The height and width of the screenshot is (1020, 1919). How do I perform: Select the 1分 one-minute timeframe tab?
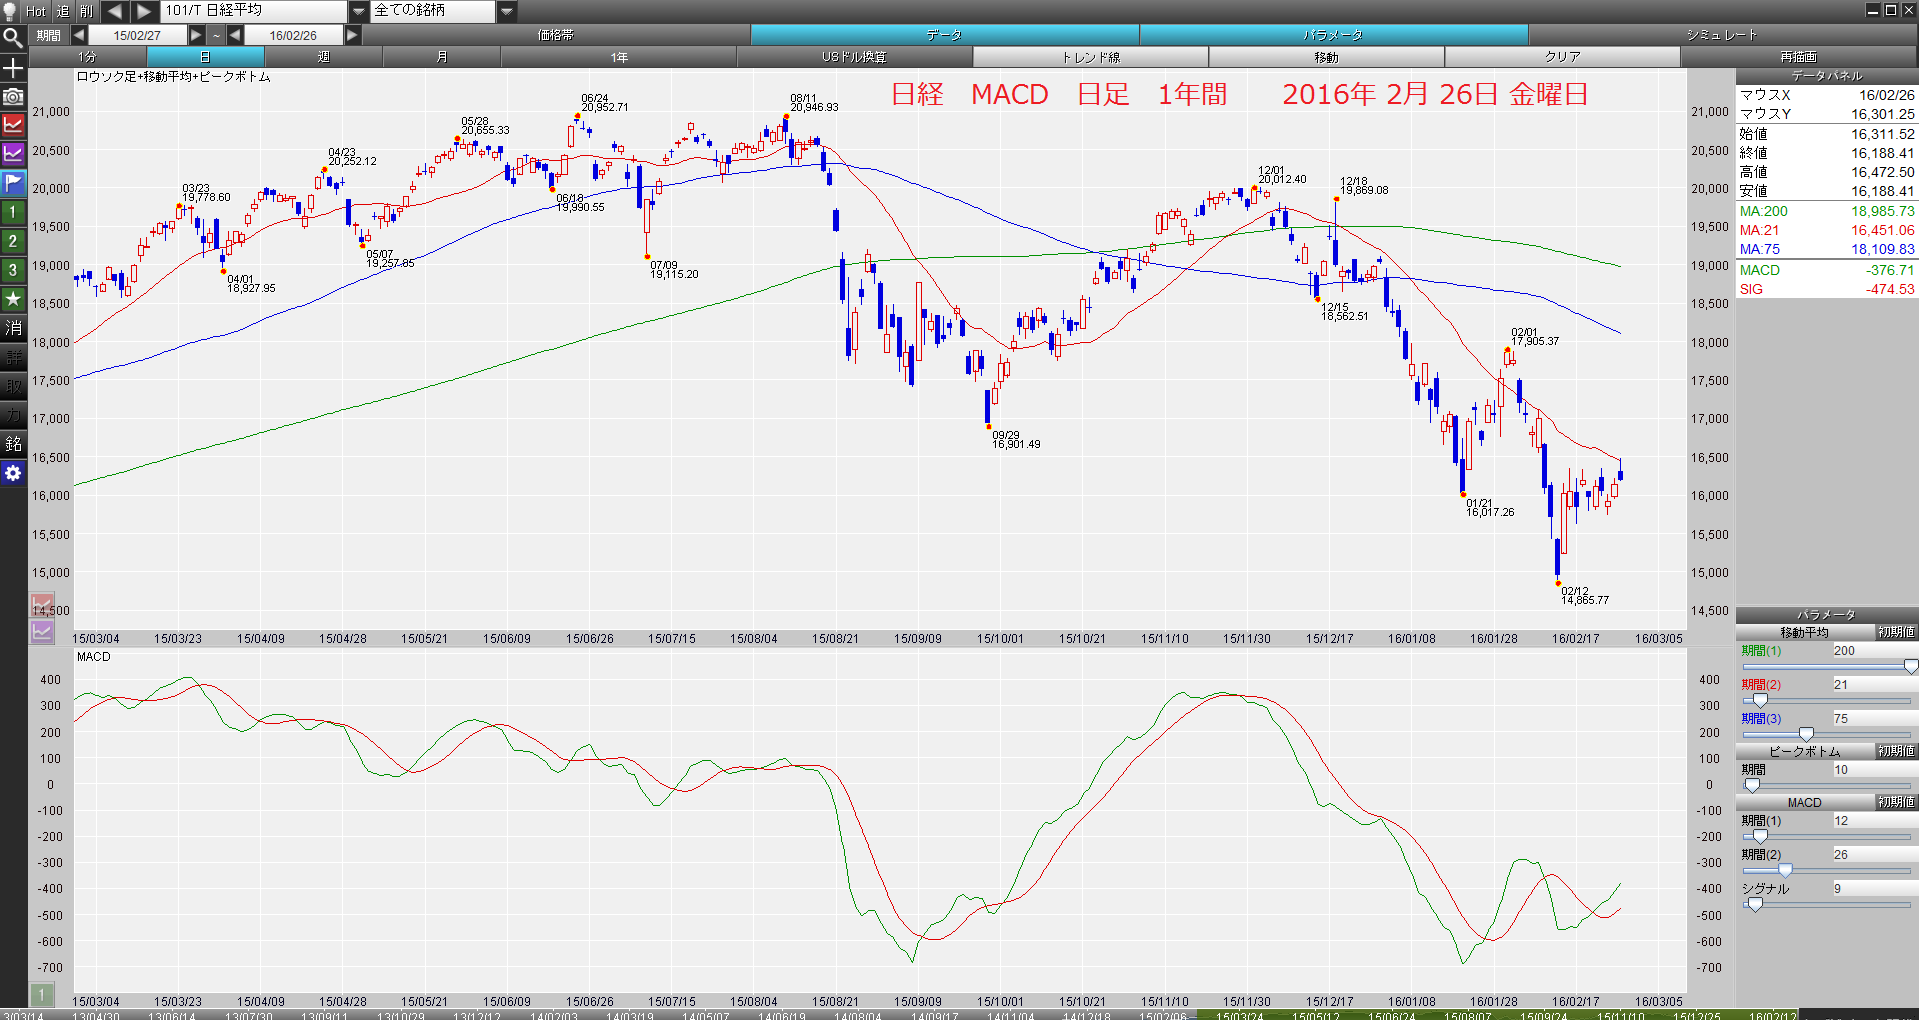88,57
